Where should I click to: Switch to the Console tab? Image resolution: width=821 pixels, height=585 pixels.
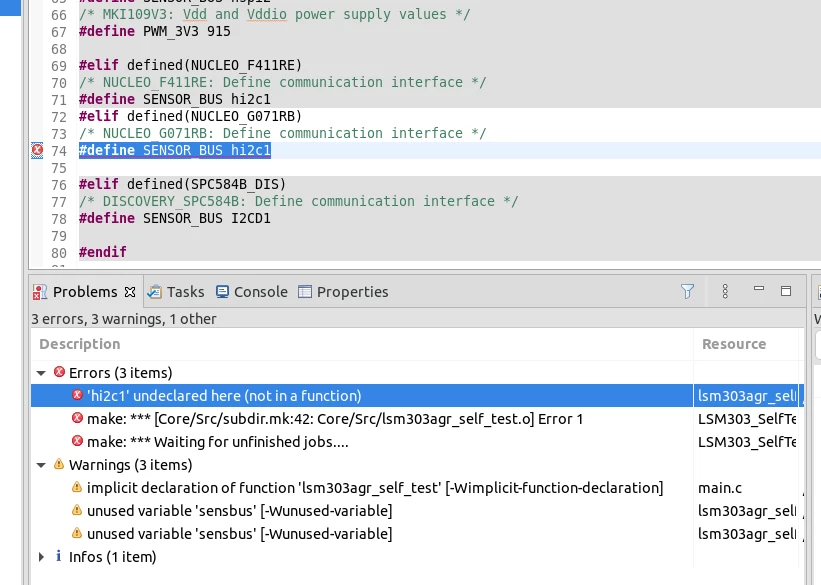[x=252, y=292]
